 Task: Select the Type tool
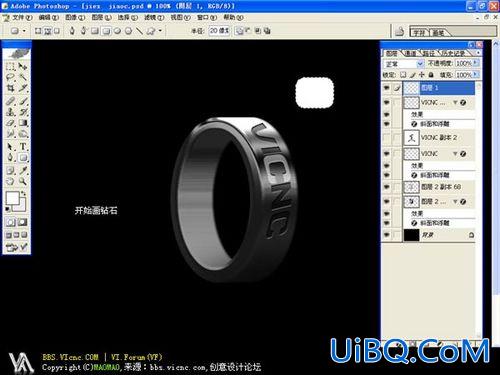(23, 146)
